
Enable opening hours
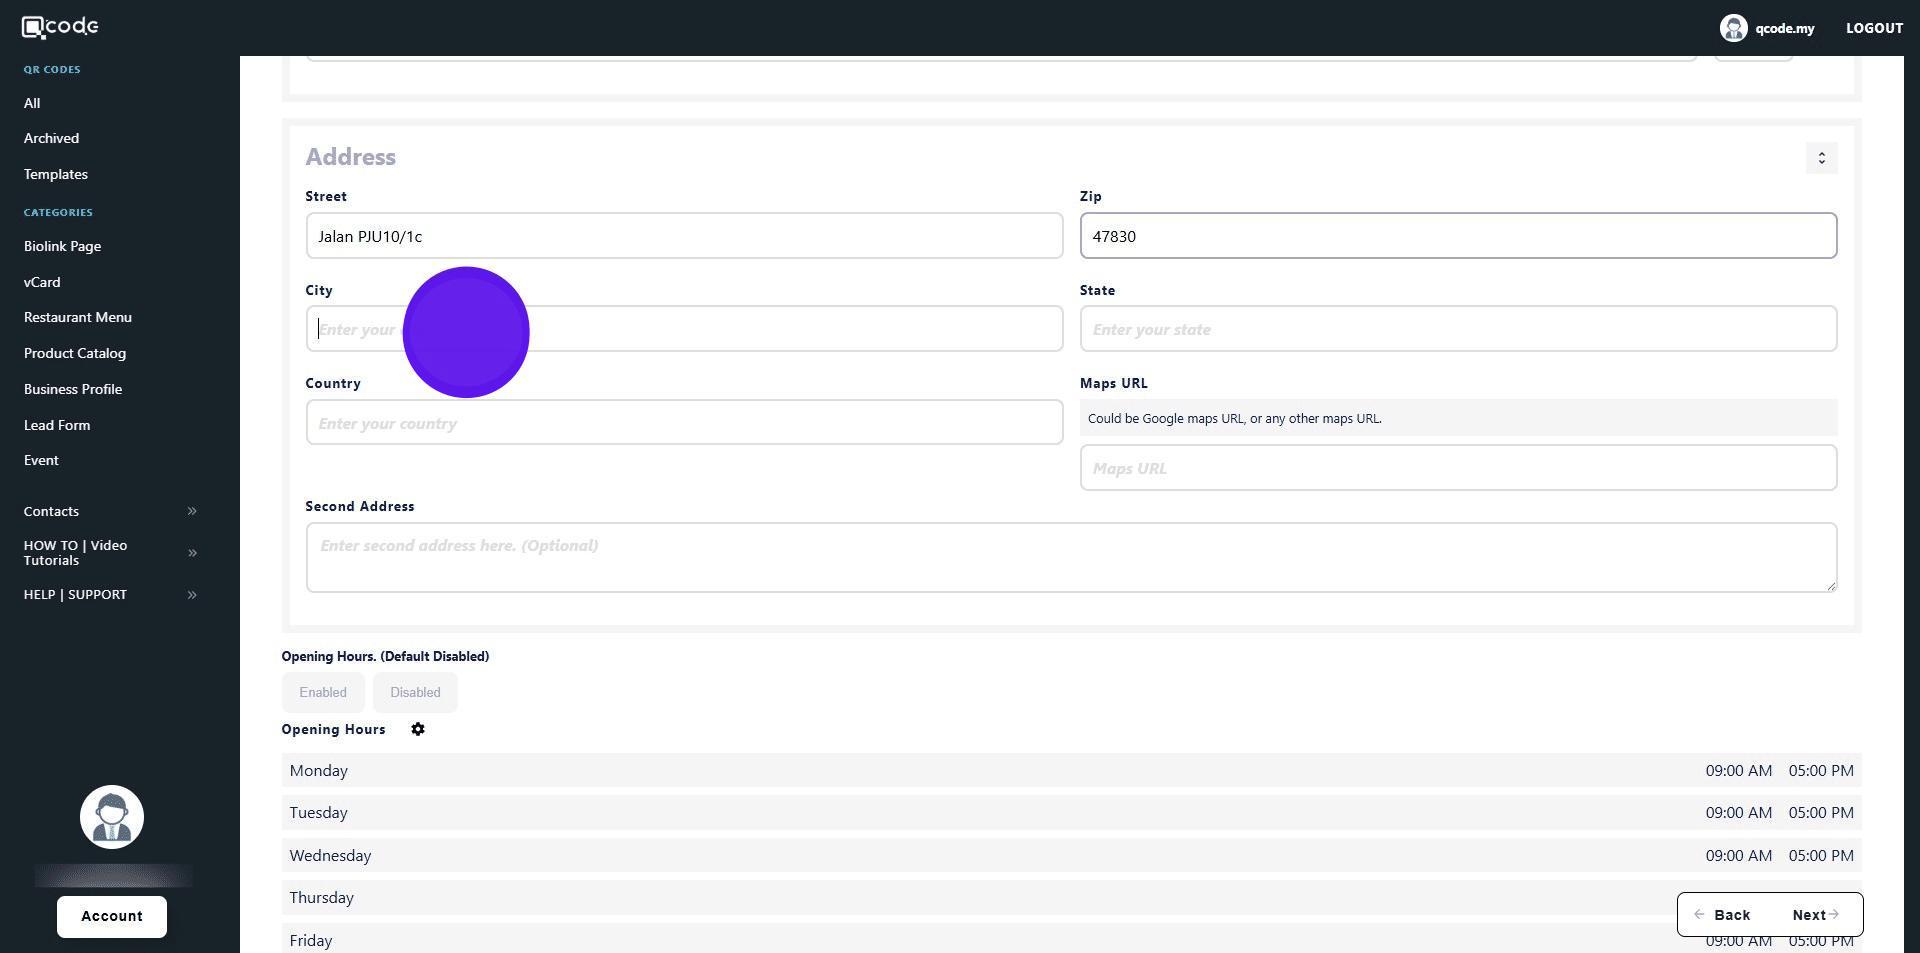click(x=323, y=693)
